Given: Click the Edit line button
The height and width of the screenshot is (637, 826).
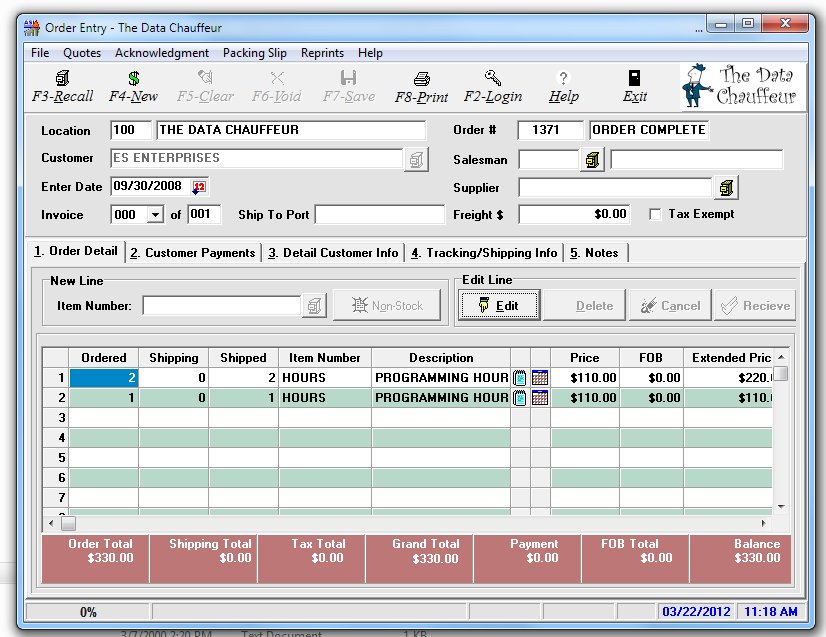Looking at the screenshot, I should click(499, 305).
